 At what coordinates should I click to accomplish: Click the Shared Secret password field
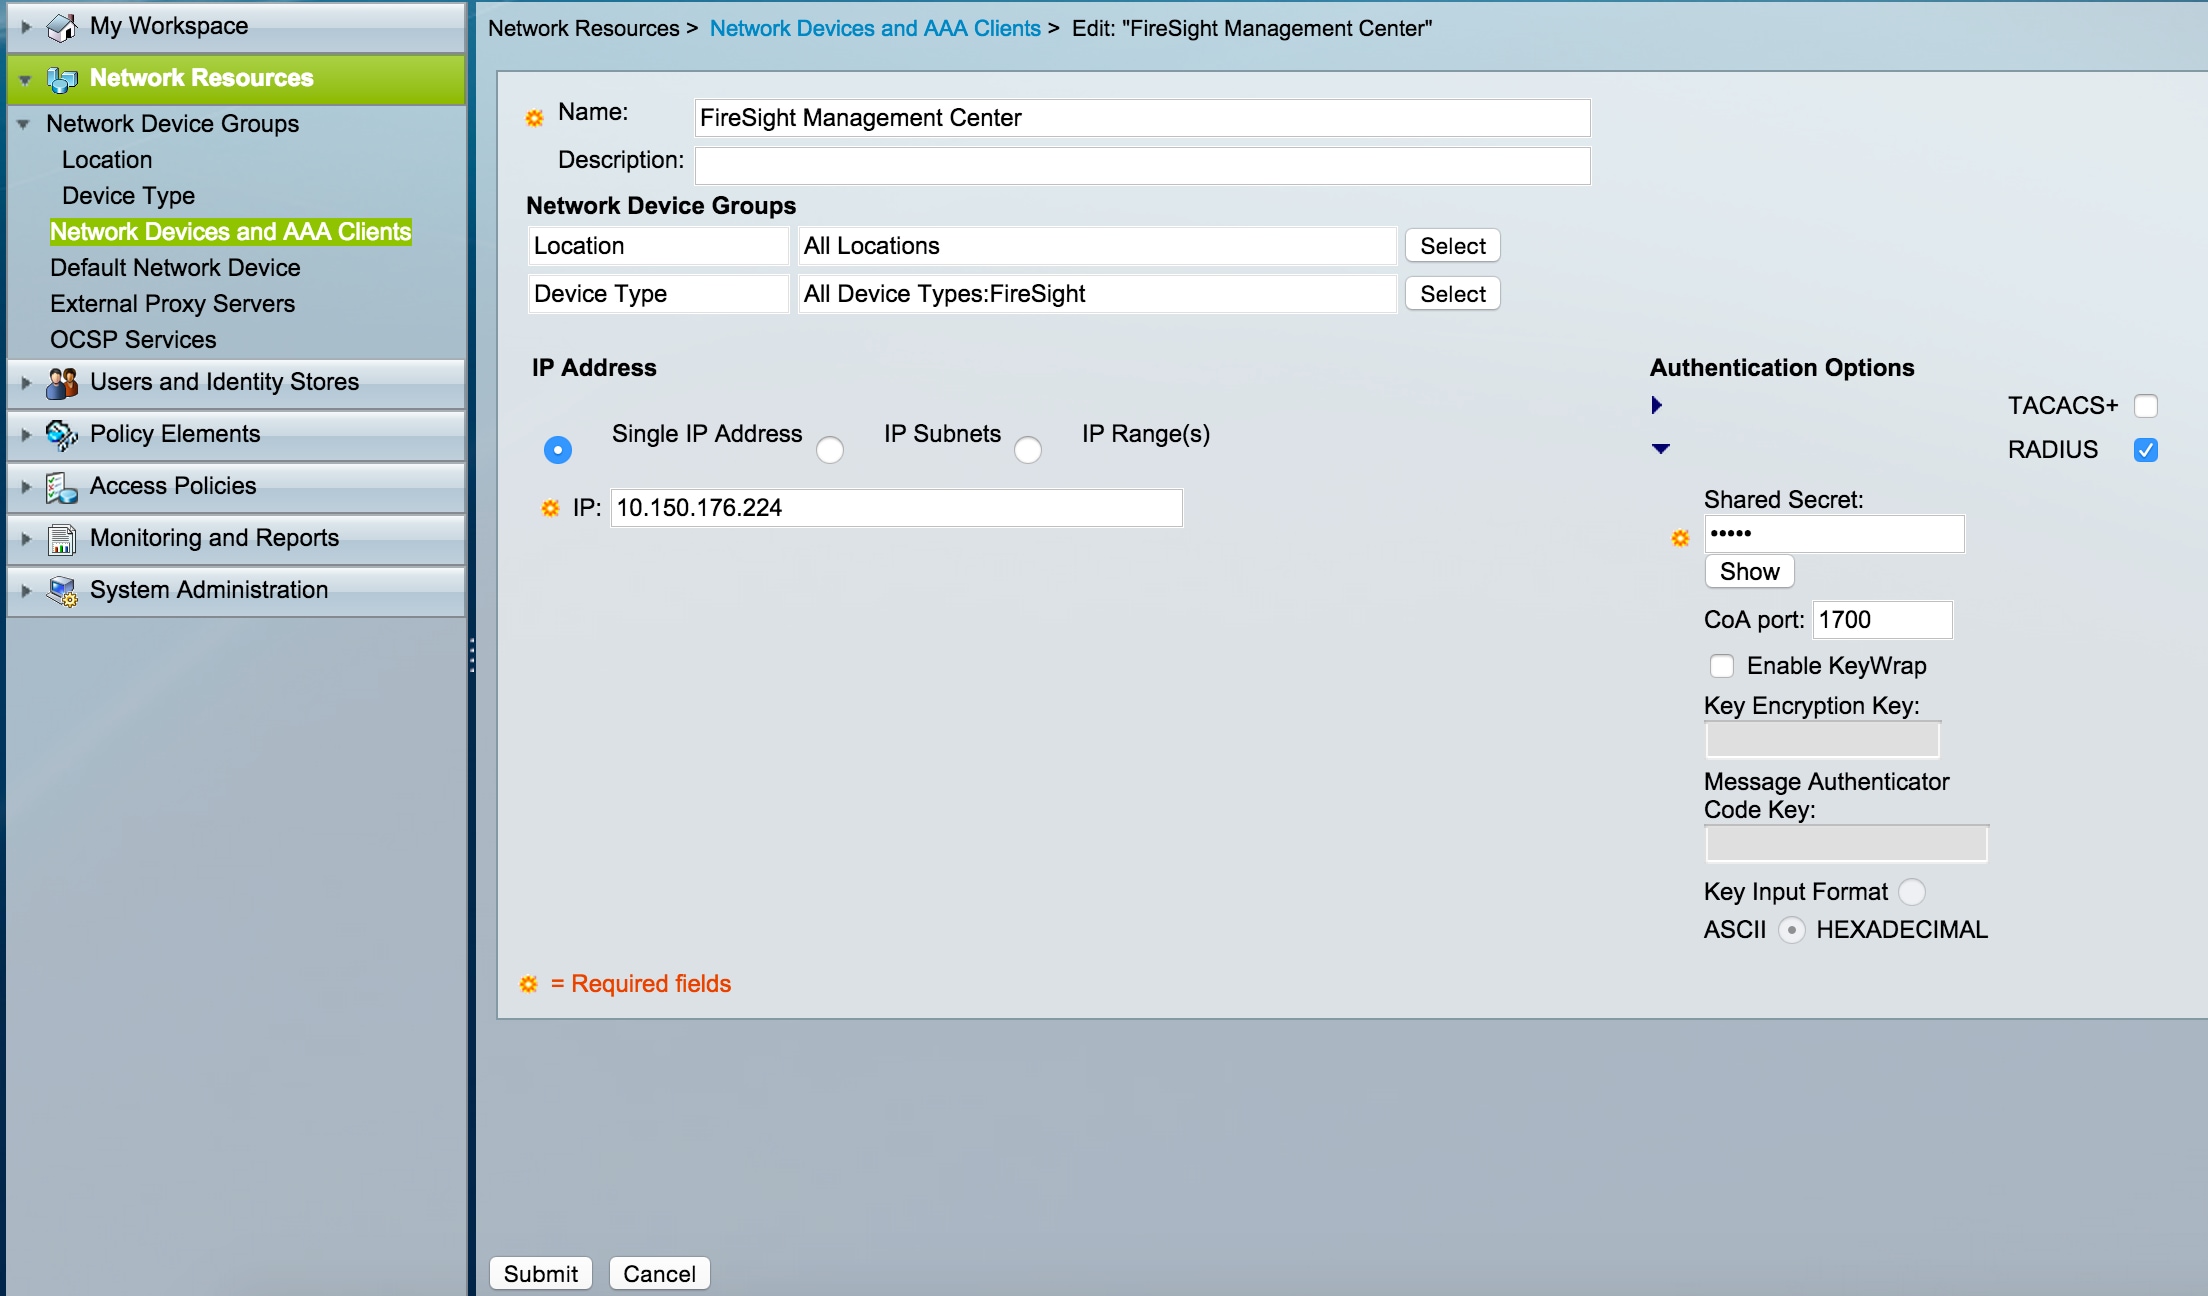1834,534
